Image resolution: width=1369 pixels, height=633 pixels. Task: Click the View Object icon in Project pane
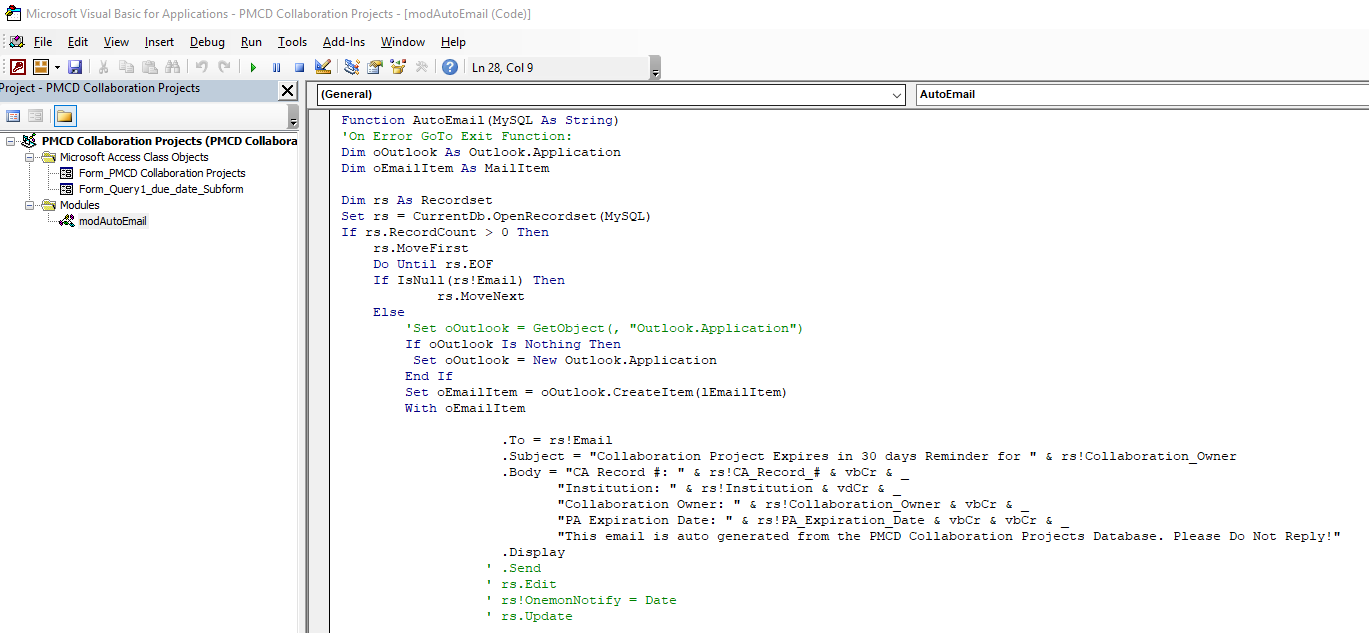point(36,116)
